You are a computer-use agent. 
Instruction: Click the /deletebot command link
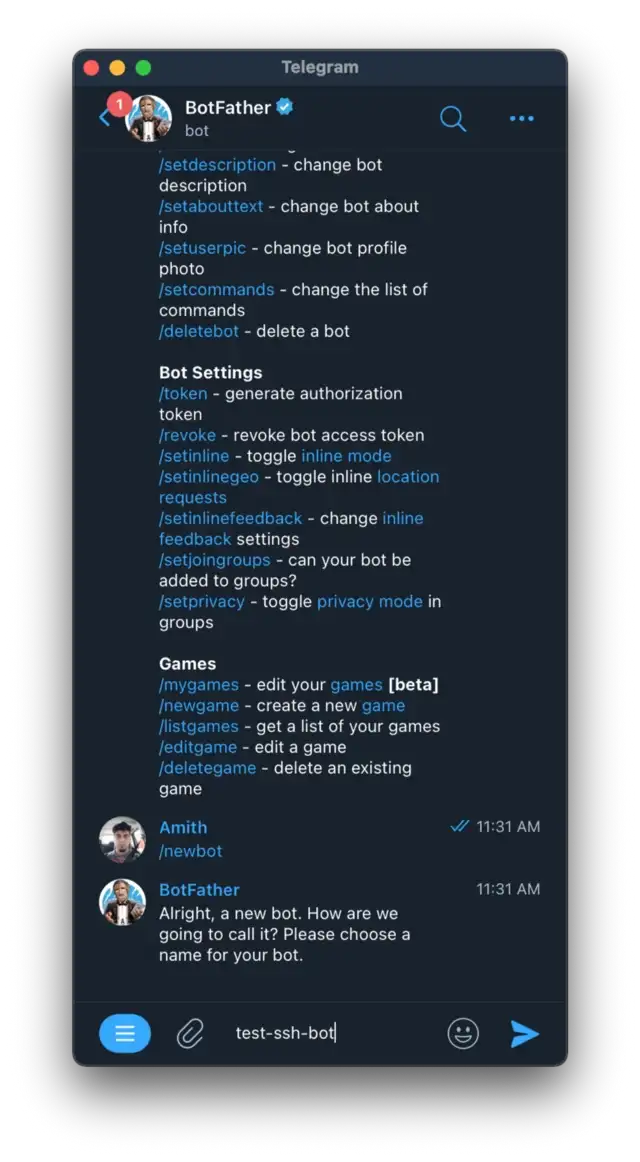coord(199,331)
